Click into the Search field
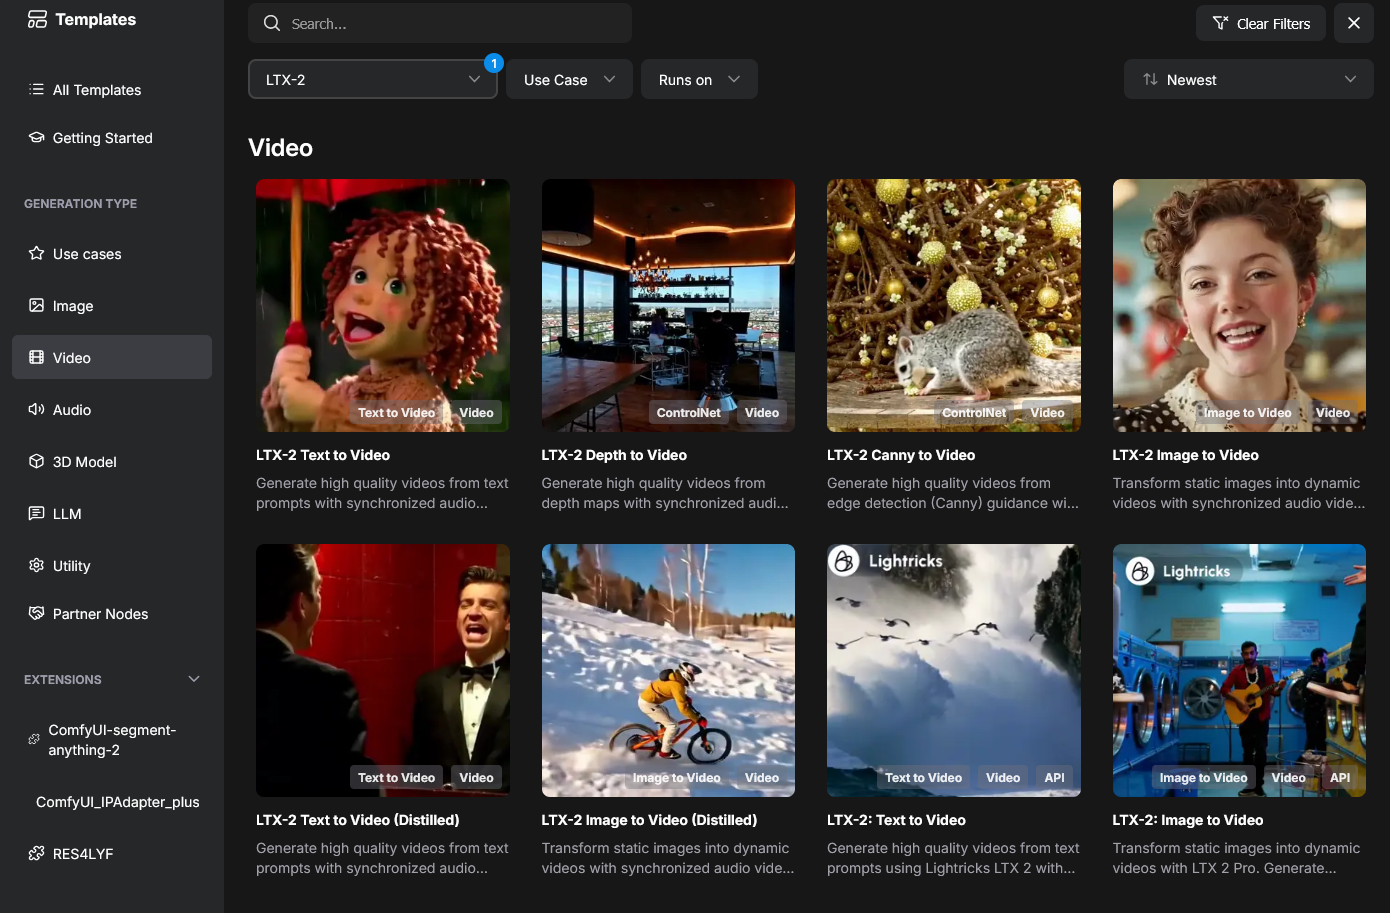Screen dimensions: 1390x913 [x=440, y=23]
